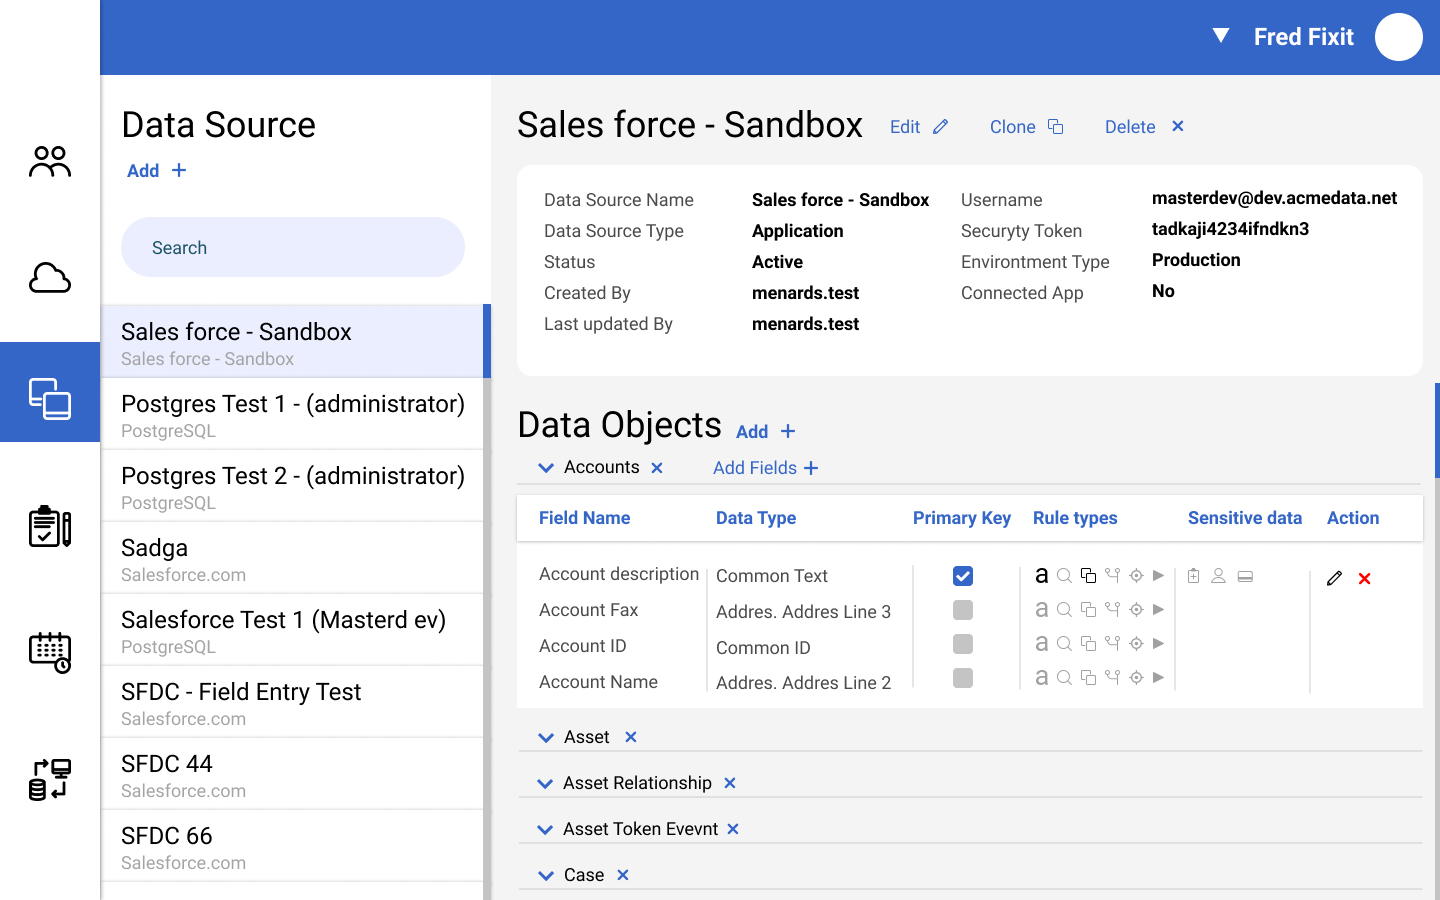Open the users icon in left sidebar
This screenshot has width=1440, height=900.
50,161
